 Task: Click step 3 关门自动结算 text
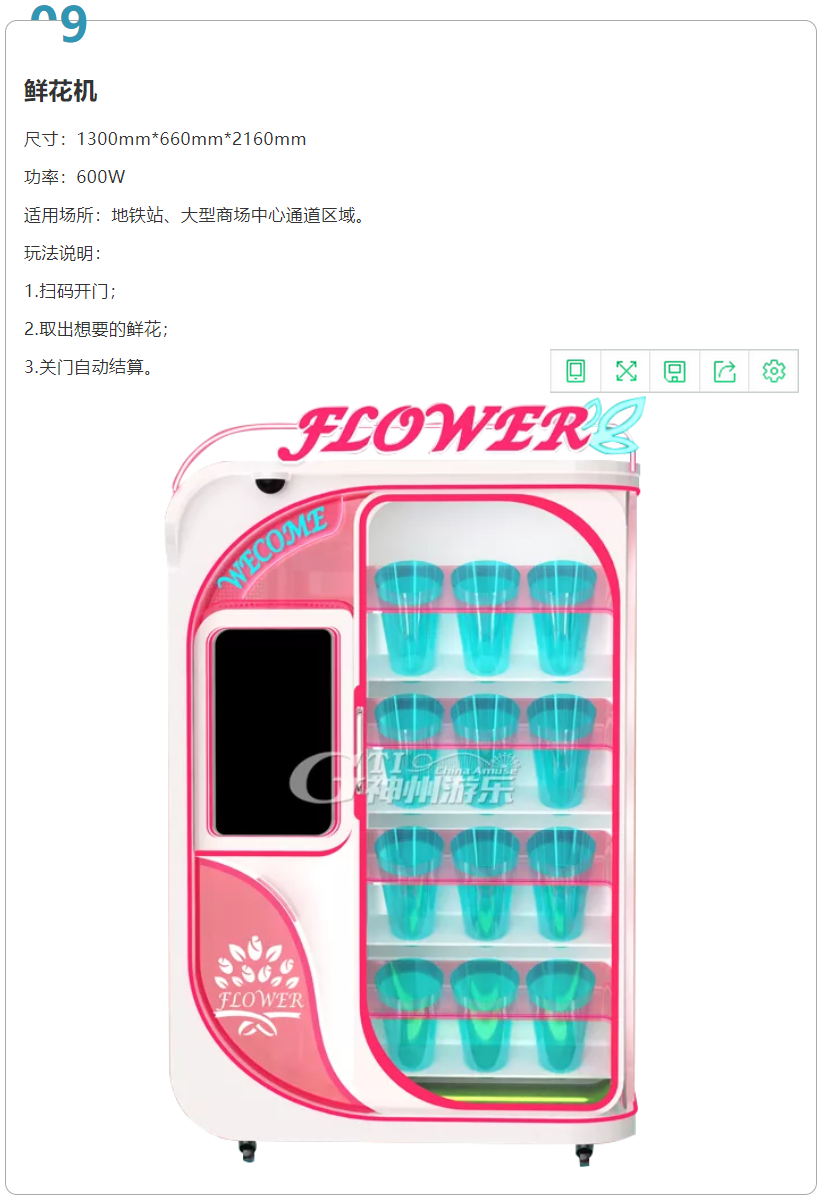[89, 367]
